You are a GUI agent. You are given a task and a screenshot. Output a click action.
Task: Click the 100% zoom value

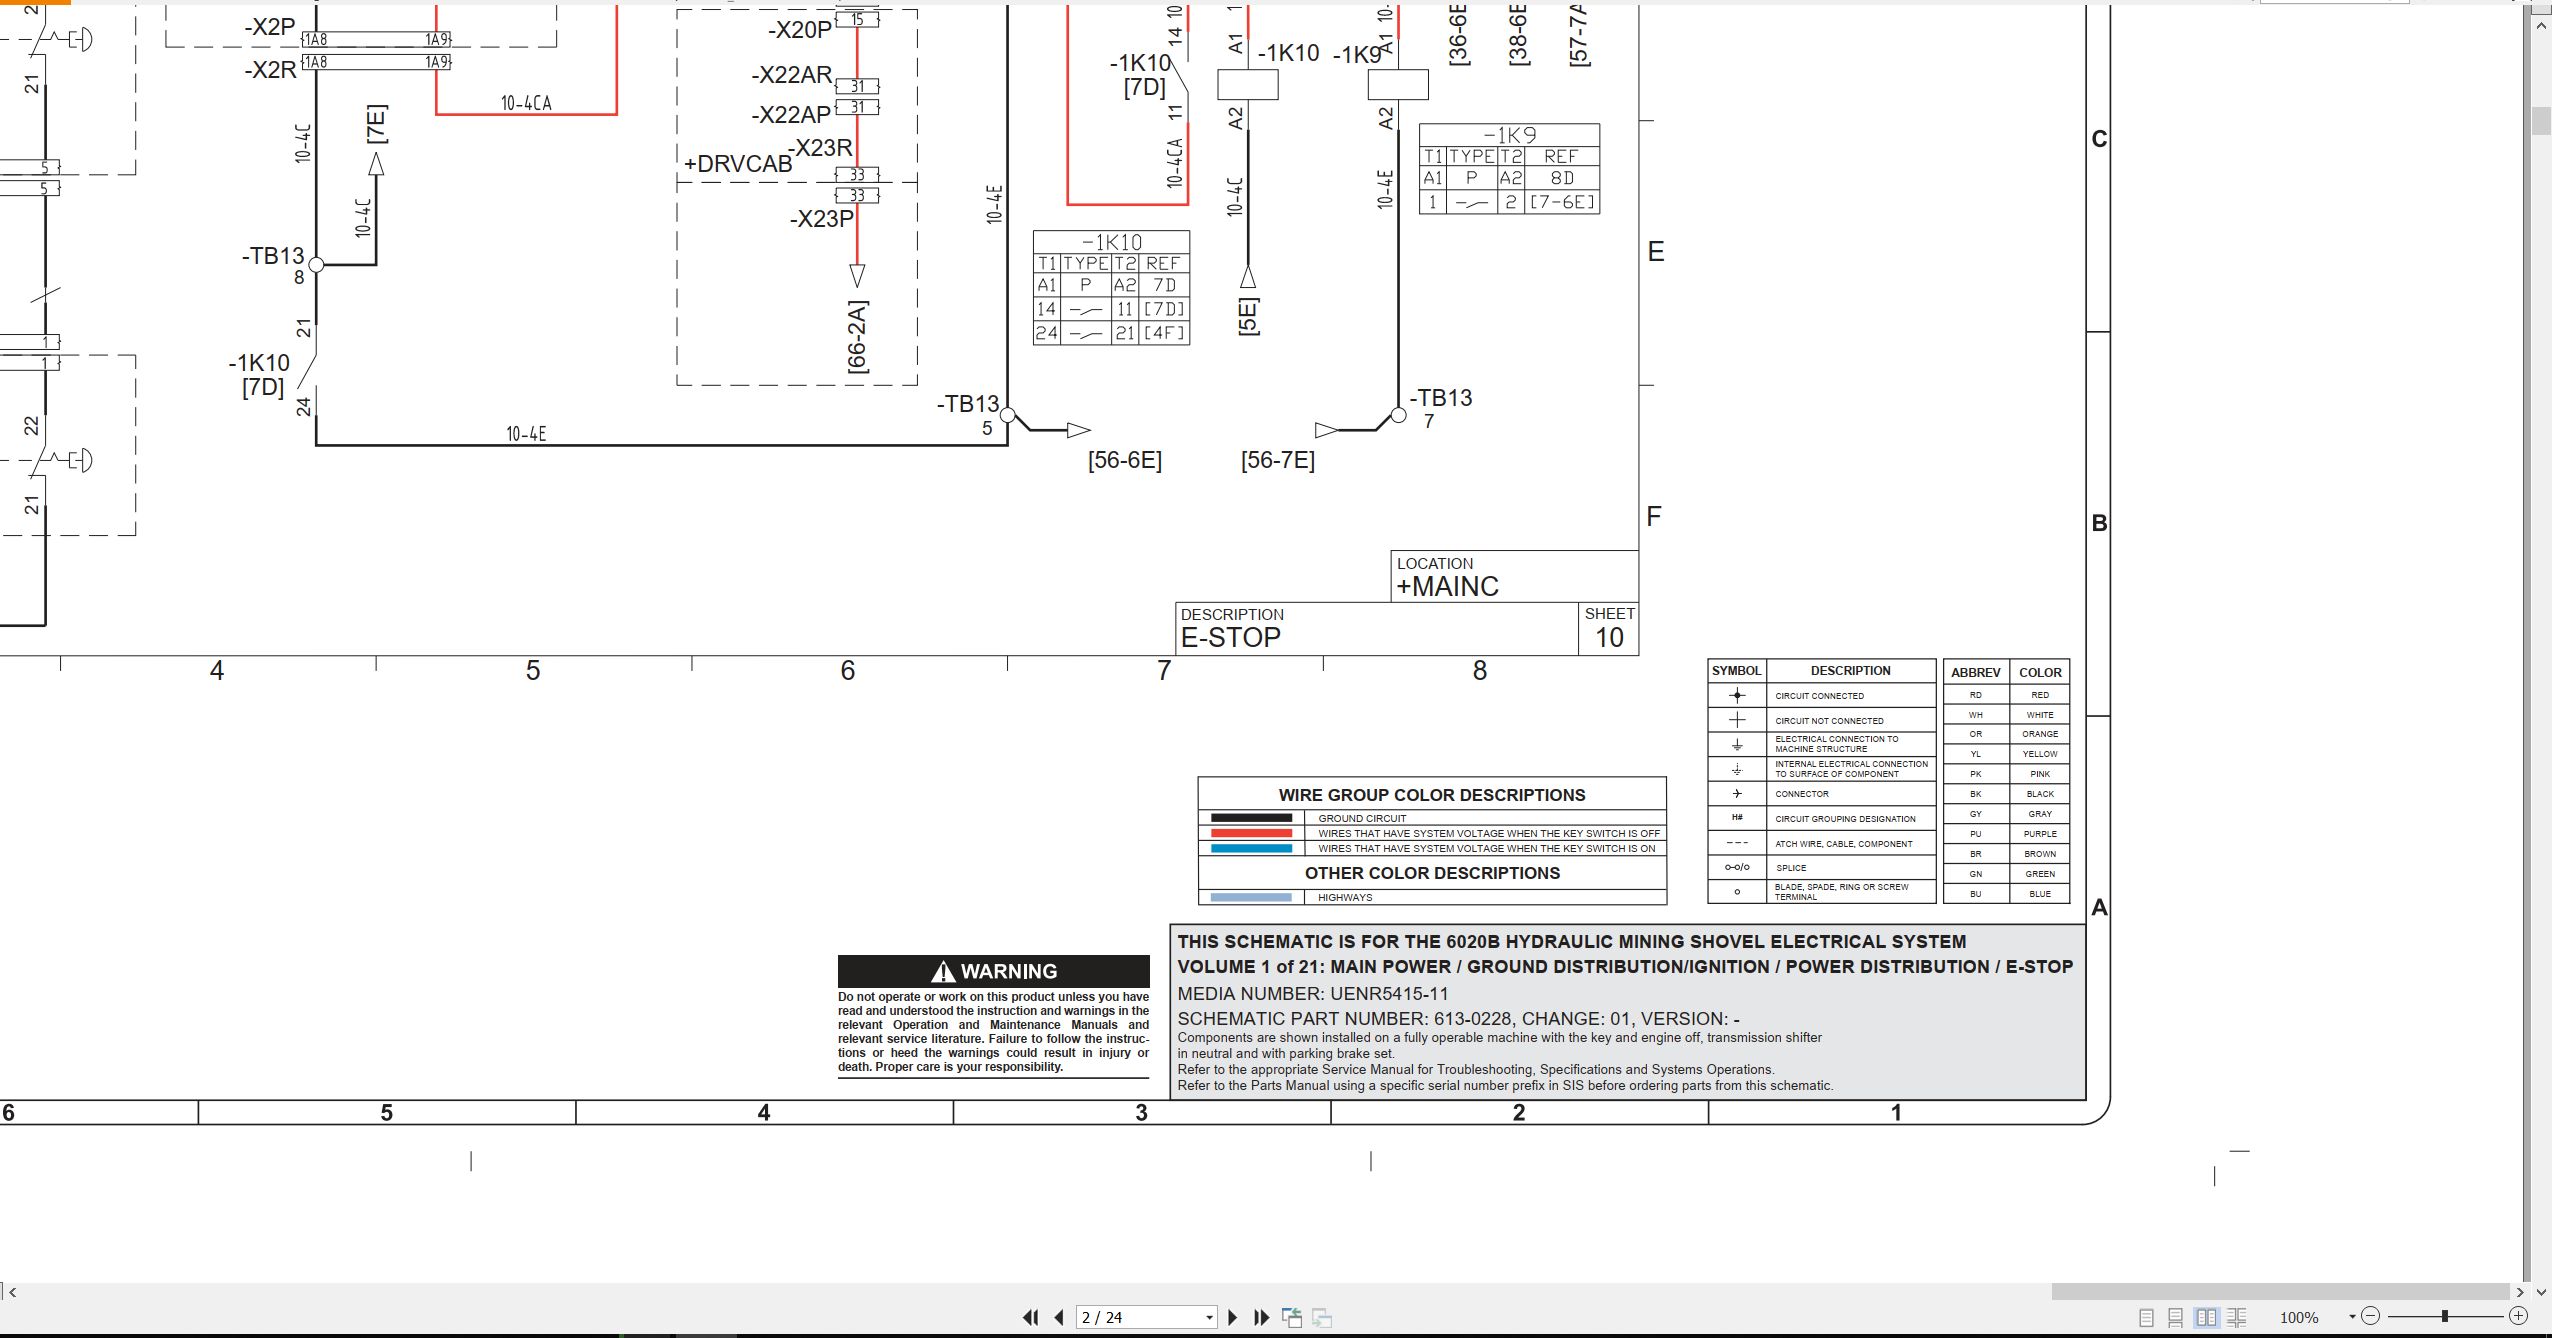pos(2299,1318)
